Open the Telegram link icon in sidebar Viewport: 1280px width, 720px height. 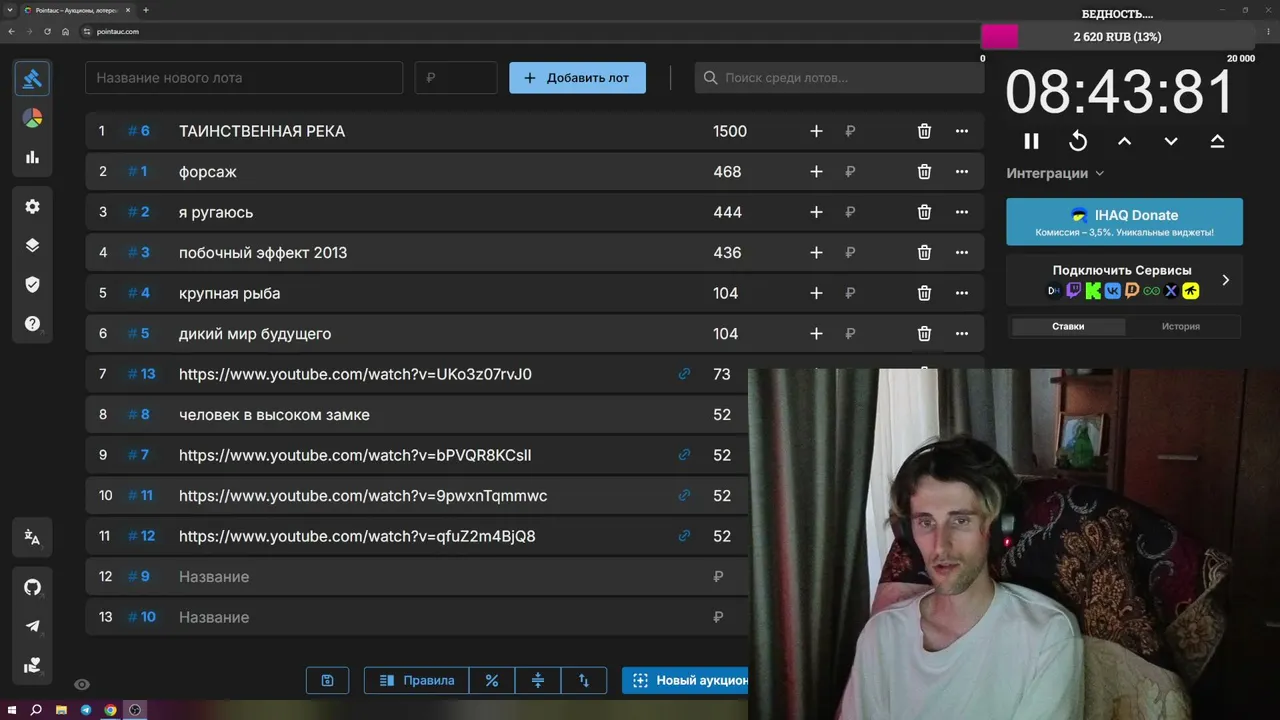point(32,626)
